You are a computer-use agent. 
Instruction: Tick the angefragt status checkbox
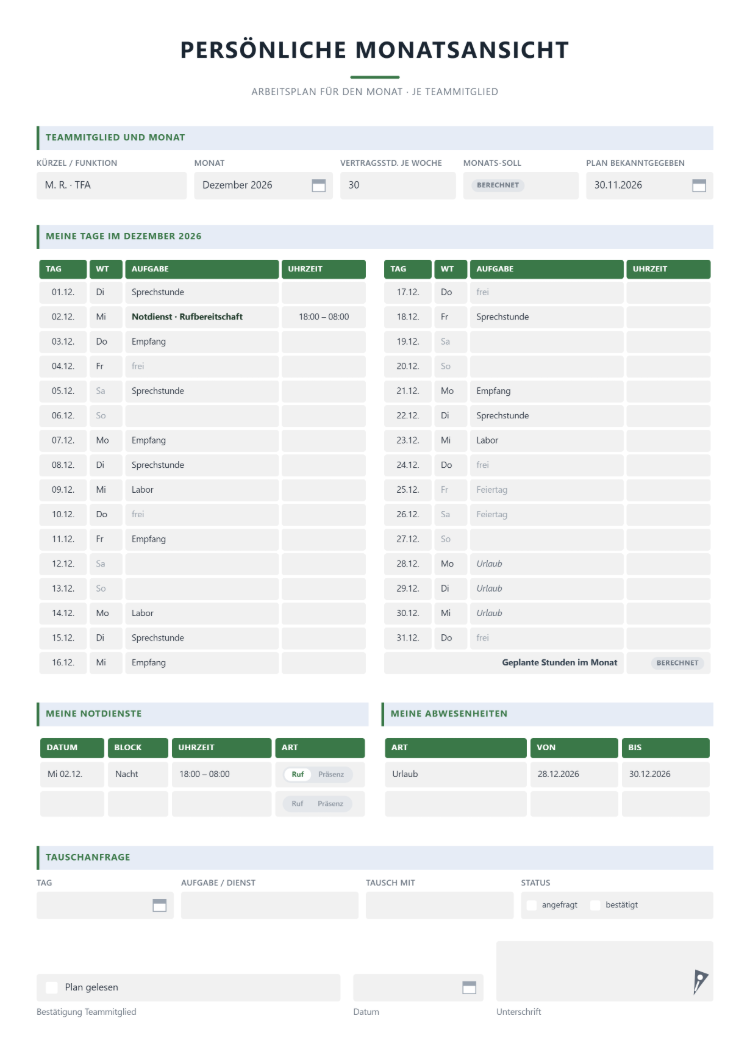532,905
